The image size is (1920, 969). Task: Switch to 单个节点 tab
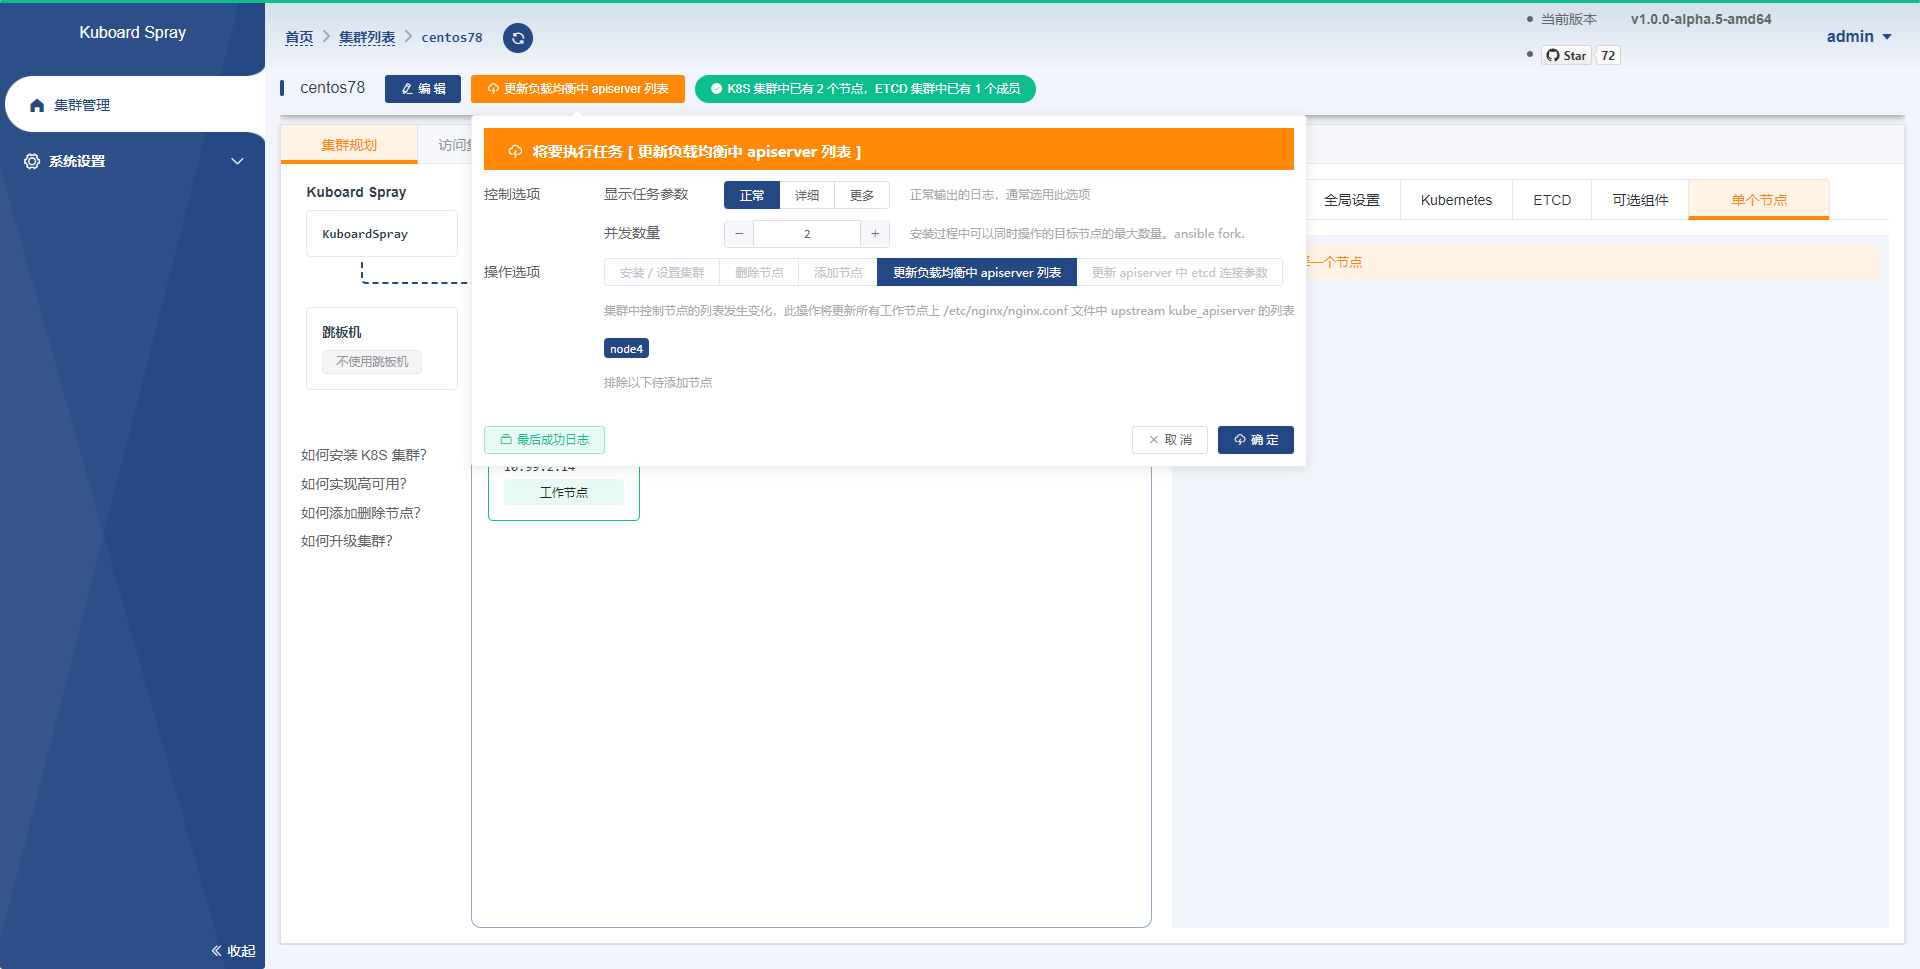1759,200
